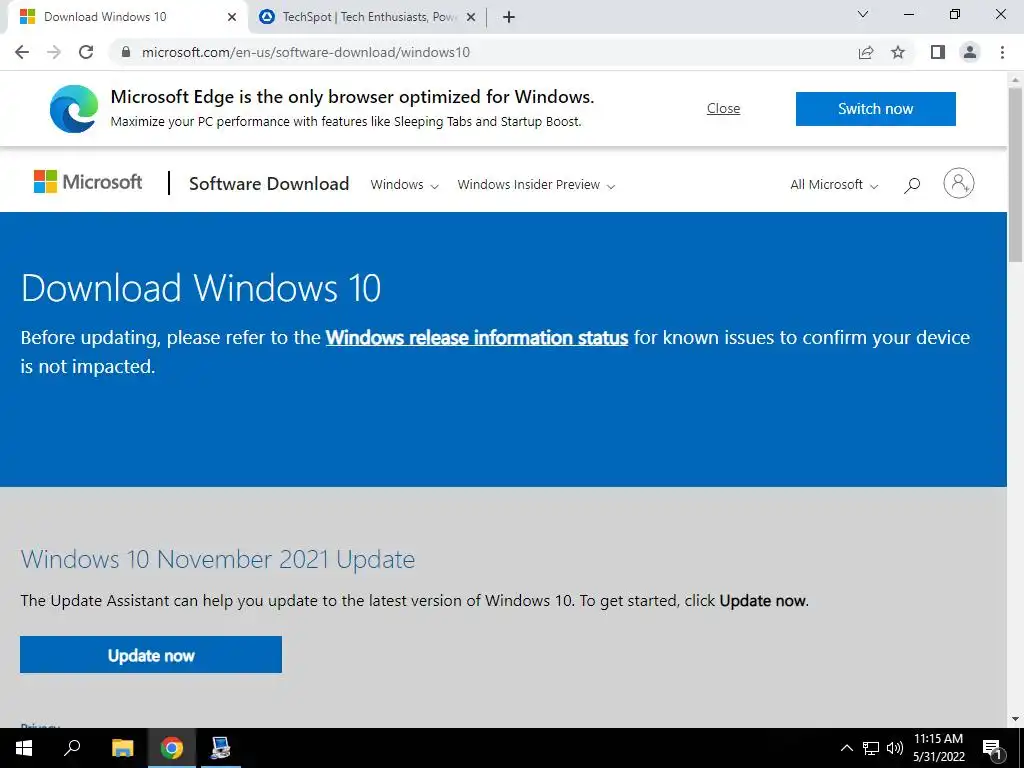Open network status tray icon
The height and width of the screenshot is (768, 1024).
[871, 748]
